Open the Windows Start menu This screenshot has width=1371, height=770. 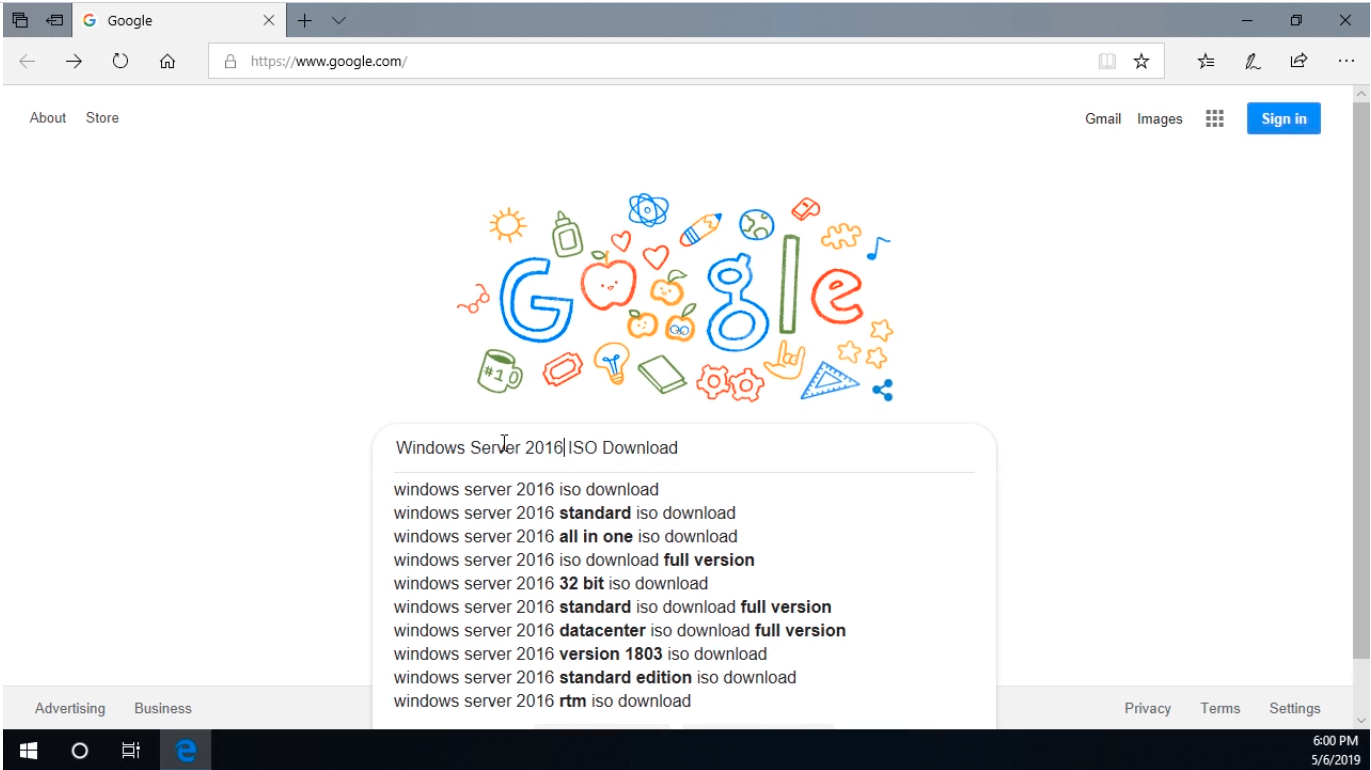(28, 750)
